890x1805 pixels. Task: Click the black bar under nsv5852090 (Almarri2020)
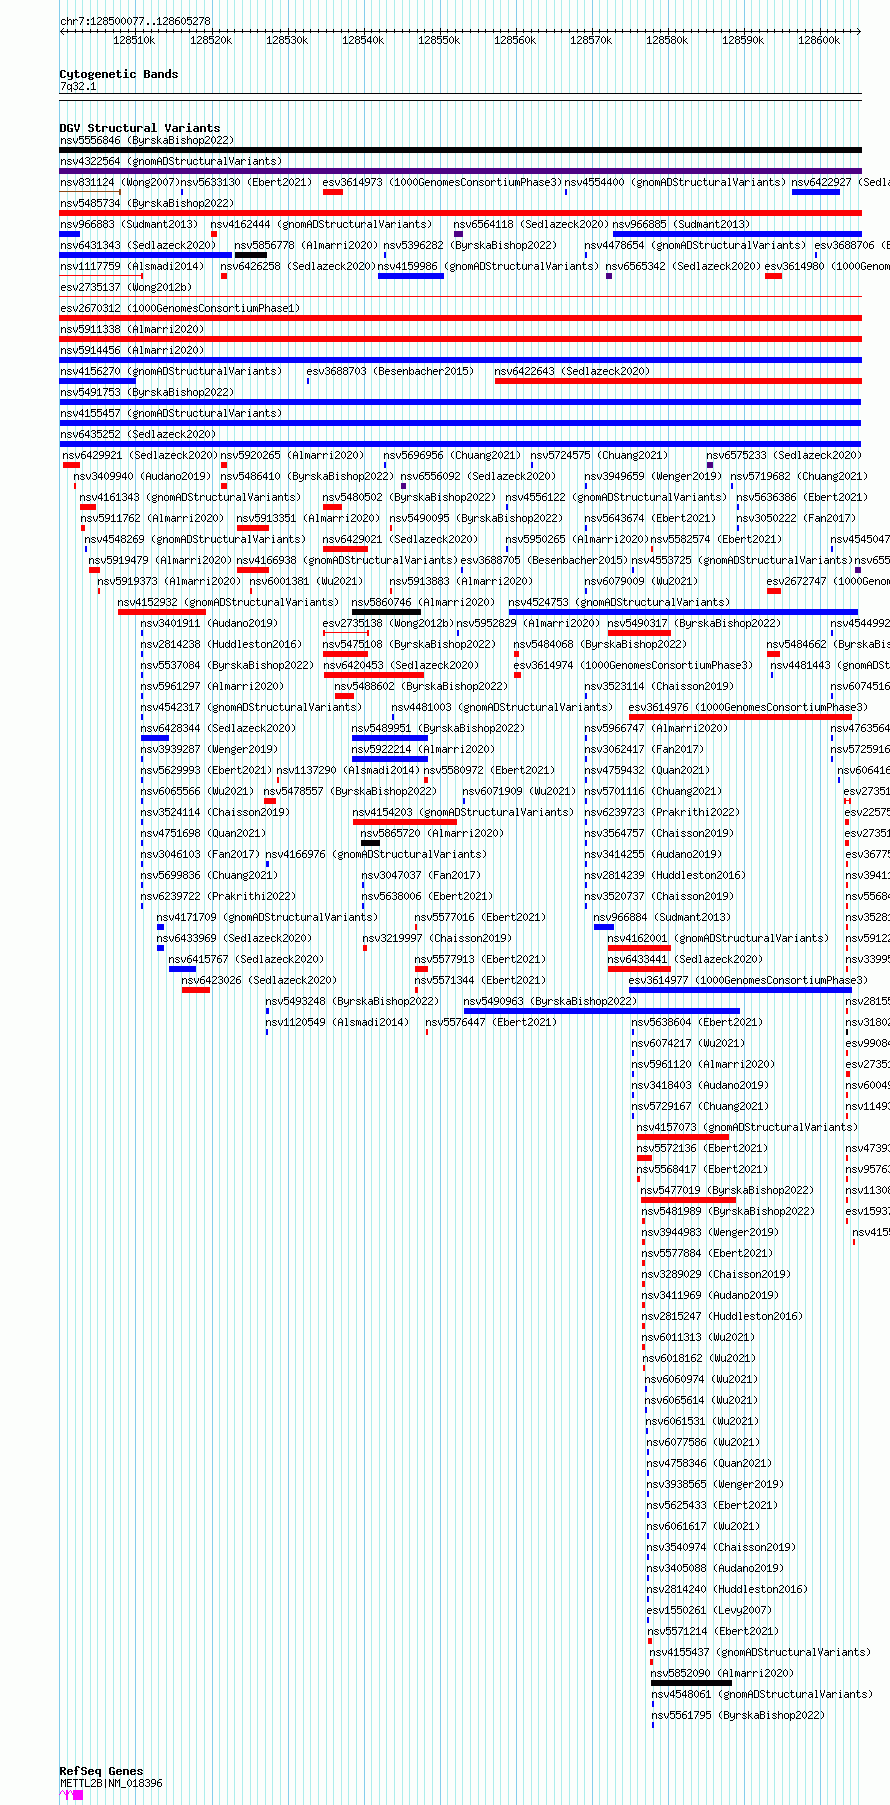(x=692, y=1683)
